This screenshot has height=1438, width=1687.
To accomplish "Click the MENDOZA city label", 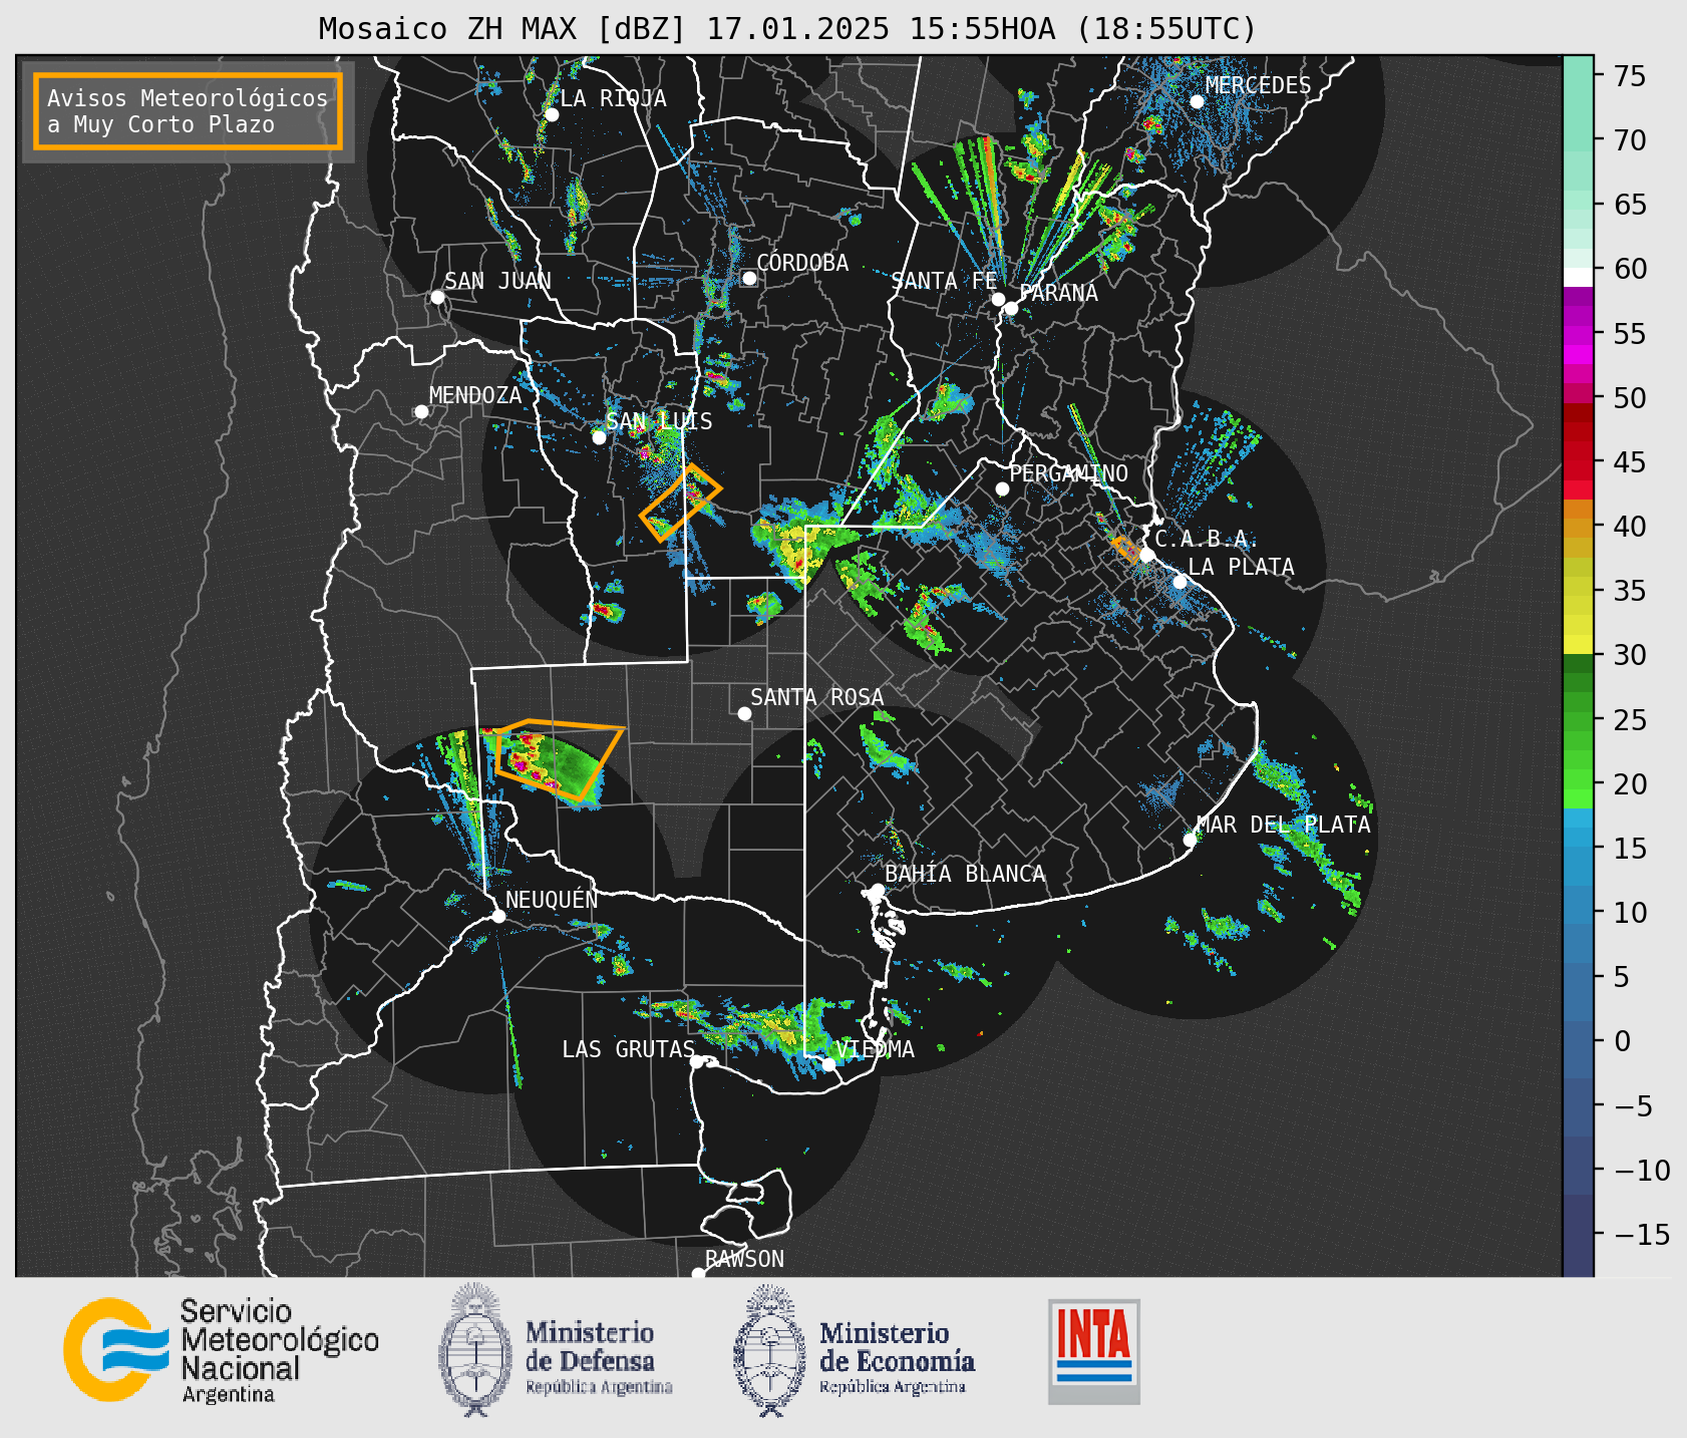I will point(475,395).
